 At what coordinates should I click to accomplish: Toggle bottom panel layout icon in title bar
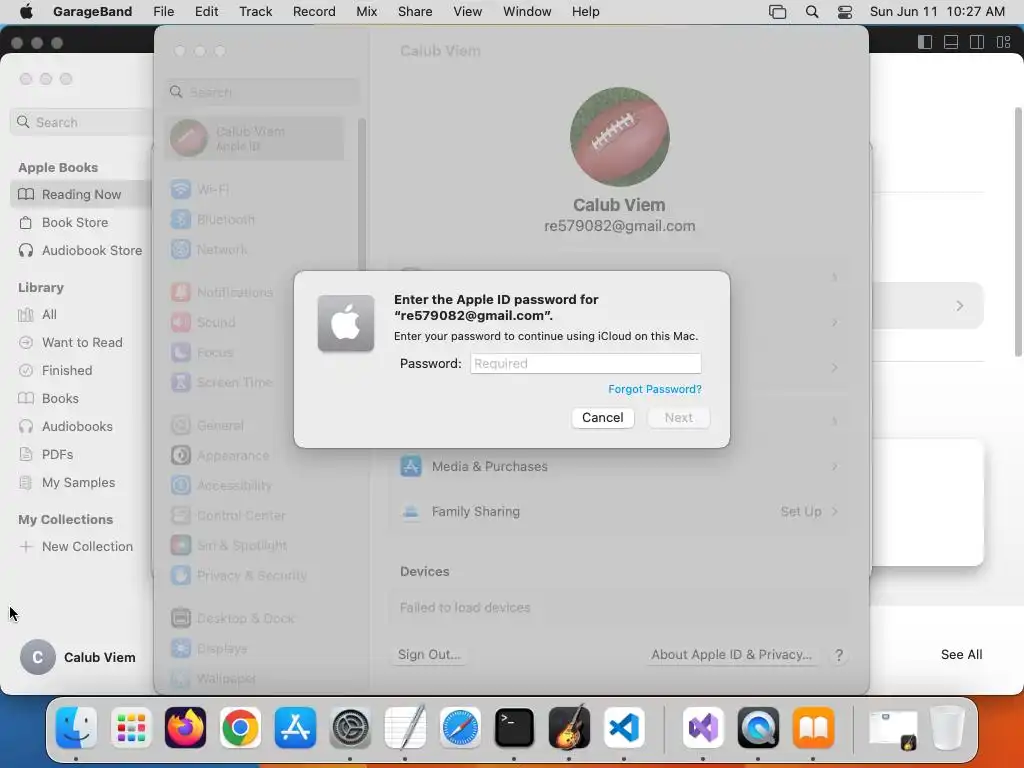click(951, 42)
